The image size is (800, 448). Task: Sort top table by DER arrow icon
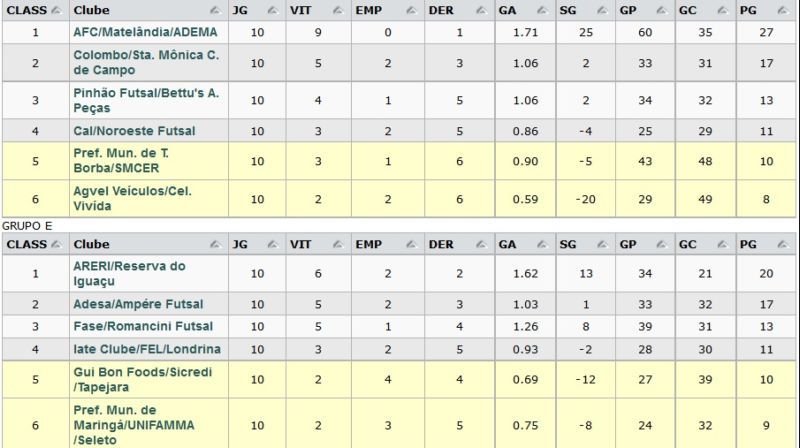pos(481,10)
